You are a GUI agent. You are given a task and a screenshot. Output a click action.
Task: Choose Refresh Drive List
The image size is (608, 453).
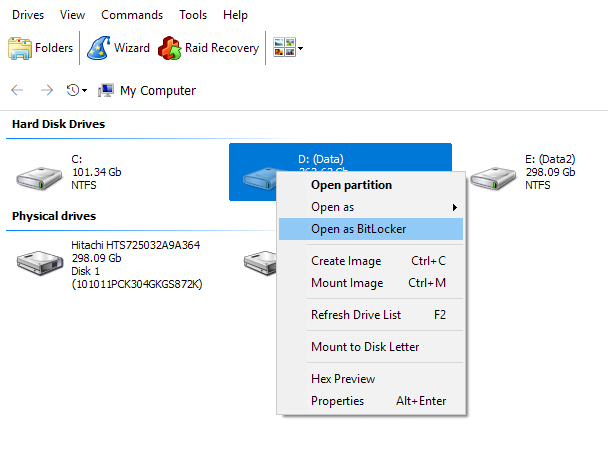click(371, 315)
